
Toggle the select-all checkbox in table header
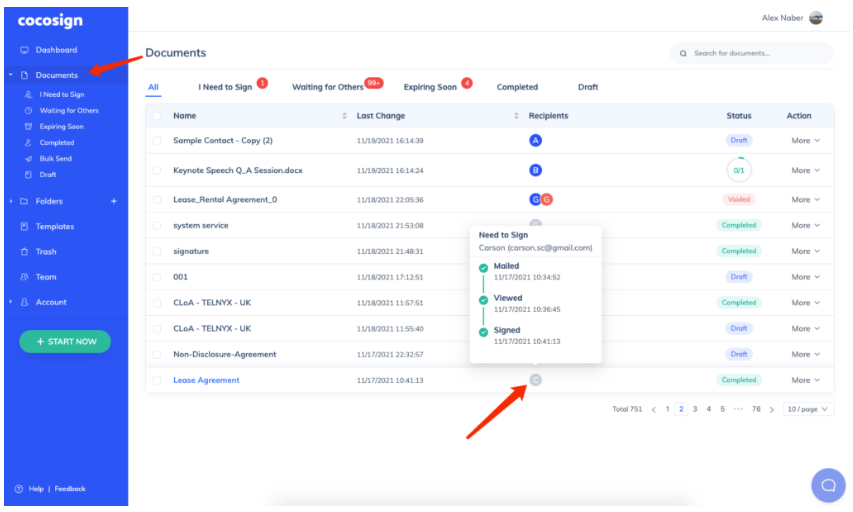point(157,116)
